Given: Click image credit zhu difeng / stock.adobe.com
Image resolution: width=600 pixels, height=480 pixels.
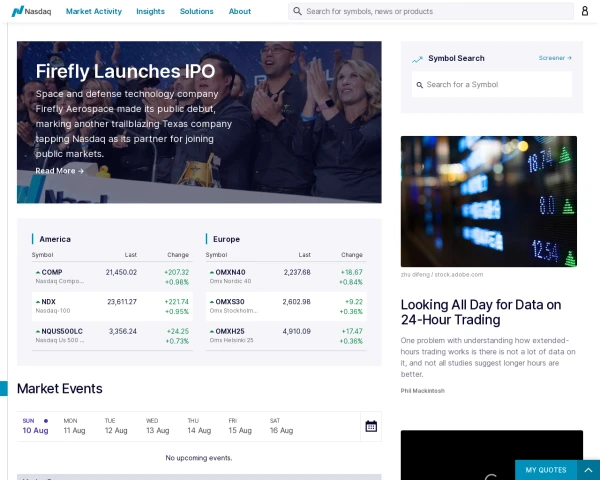Looking at the screenshot, I should tap(442, 274).
